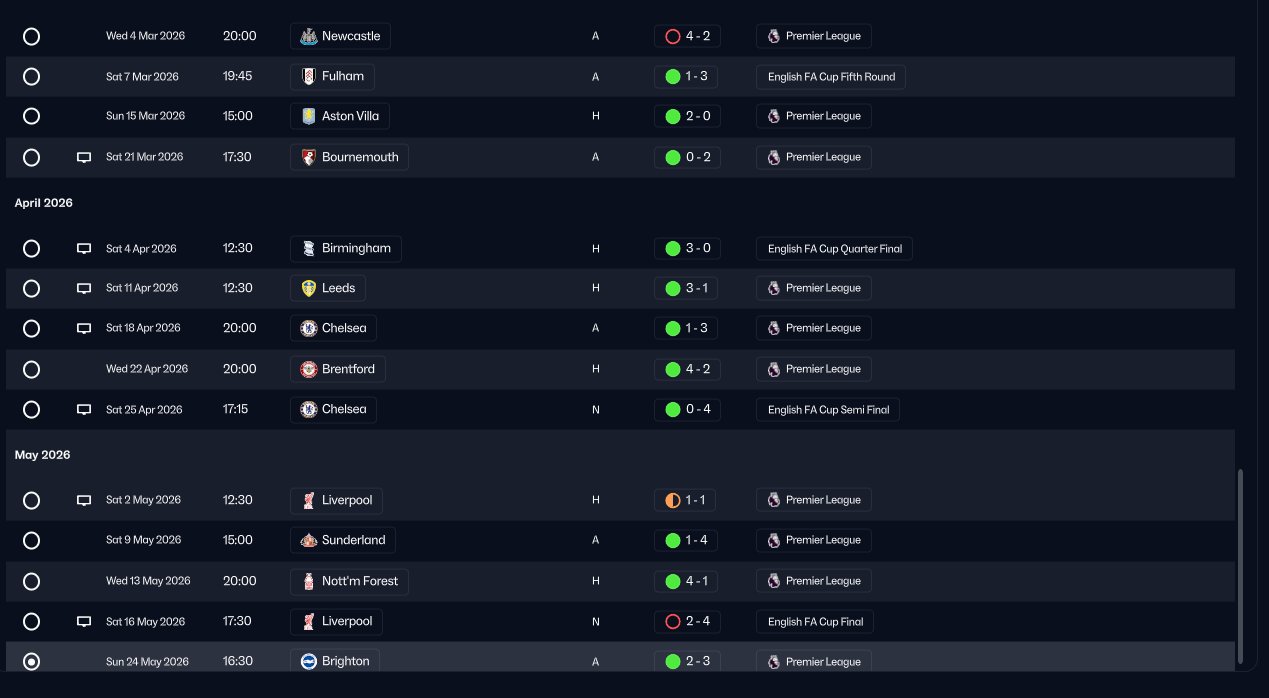Open English FA Cup Fifth Round competition

click(x=830, y=77)
